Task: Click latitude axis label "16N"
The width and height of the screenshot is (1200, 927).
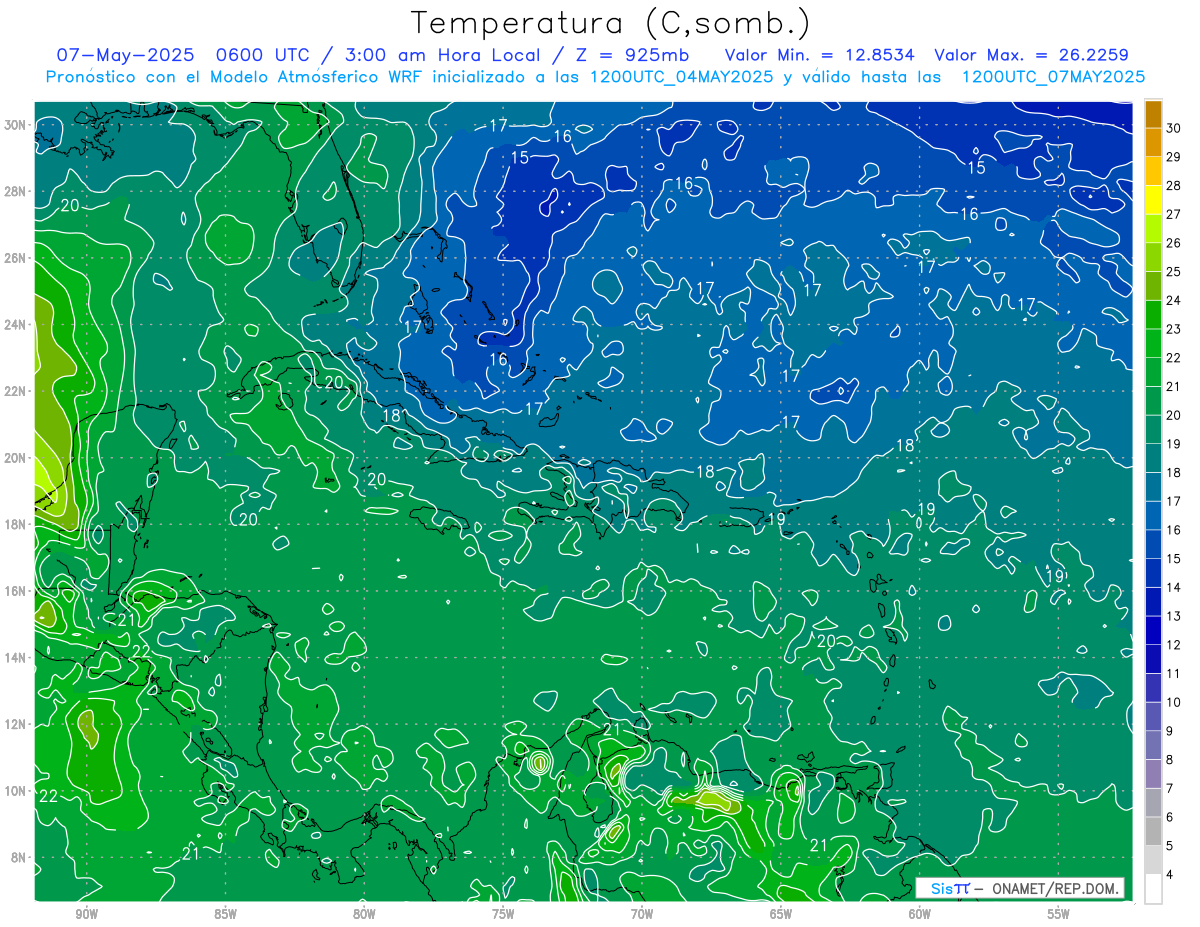Action: [x=17, y=591]
